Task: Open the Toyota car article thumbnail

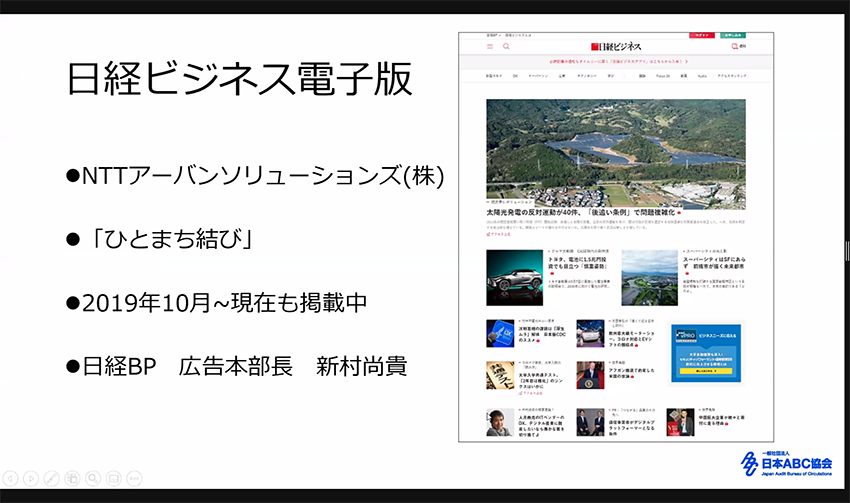Action: pyautogui.click(x=514, y=278)
